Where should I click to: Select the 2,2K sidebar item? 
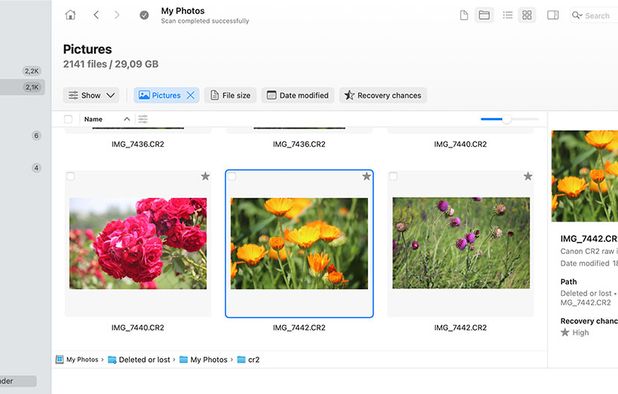[x=32, y=71]
